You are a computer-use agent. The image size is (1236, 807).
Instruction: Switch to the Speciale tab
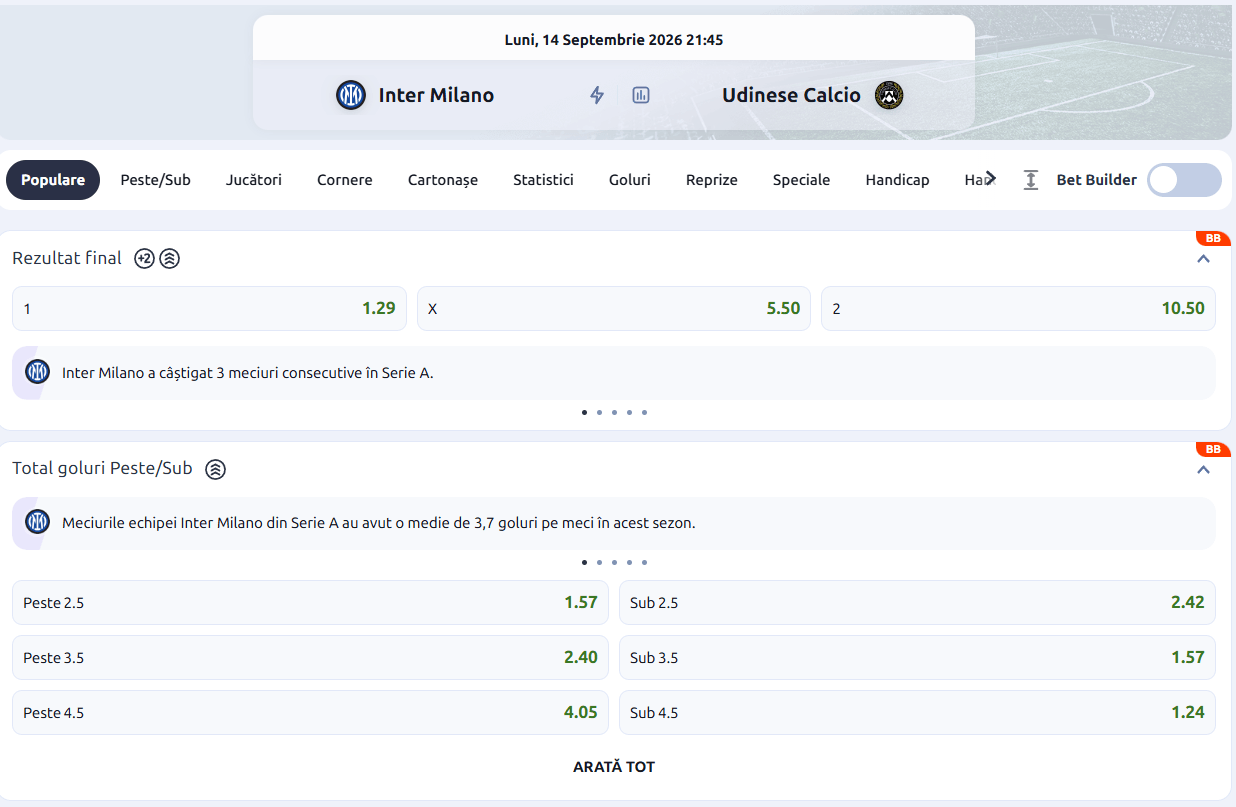click(802, 180)
